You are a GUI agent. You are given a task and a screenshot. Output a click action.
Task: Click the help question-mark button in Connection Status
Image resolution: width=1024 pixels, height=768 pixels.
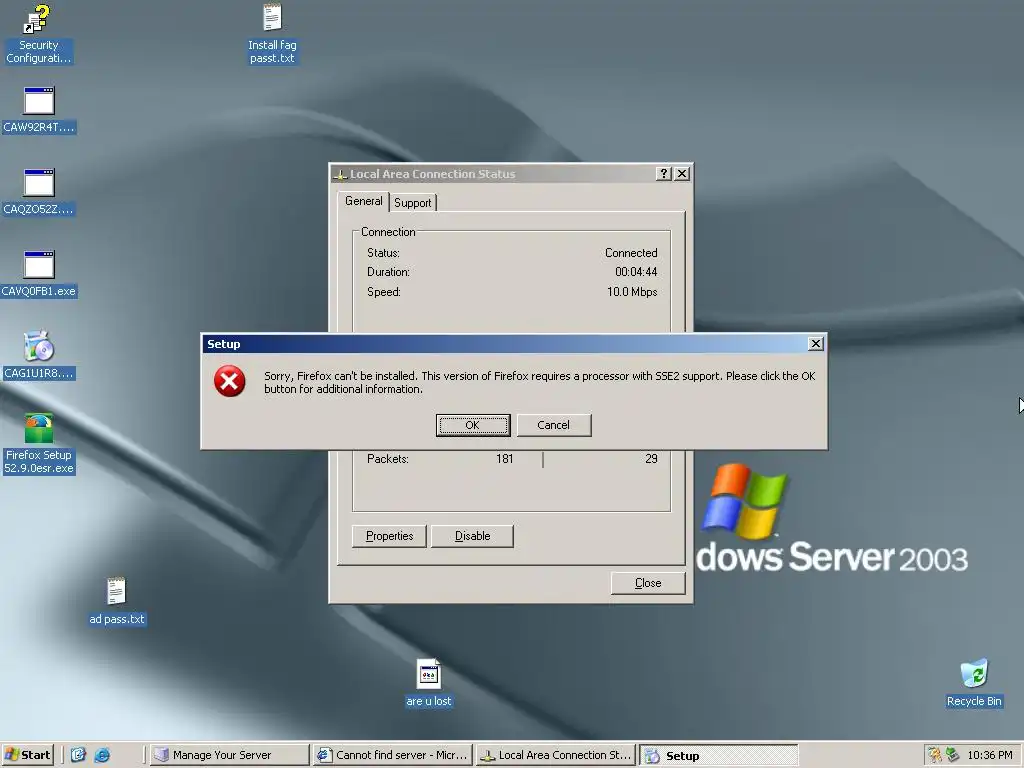(x=664, y=174)
